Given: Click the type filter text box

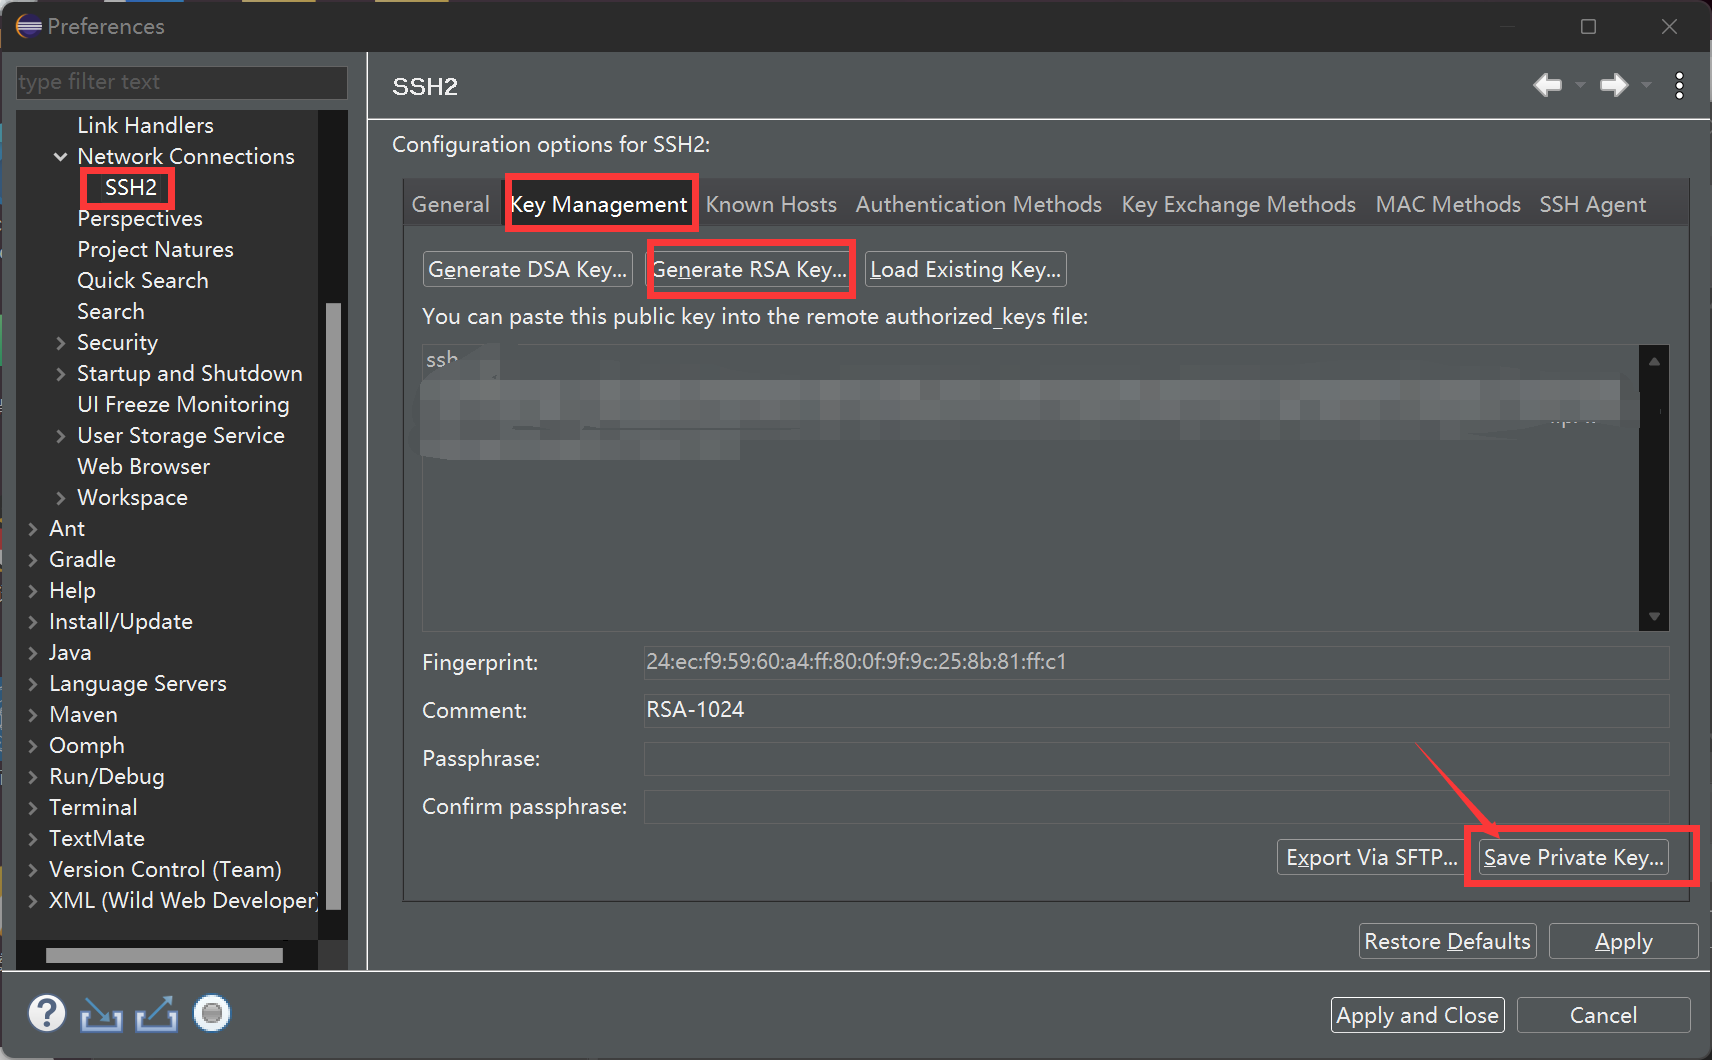Looking at the screenshot, I should (x=182, y=82).
